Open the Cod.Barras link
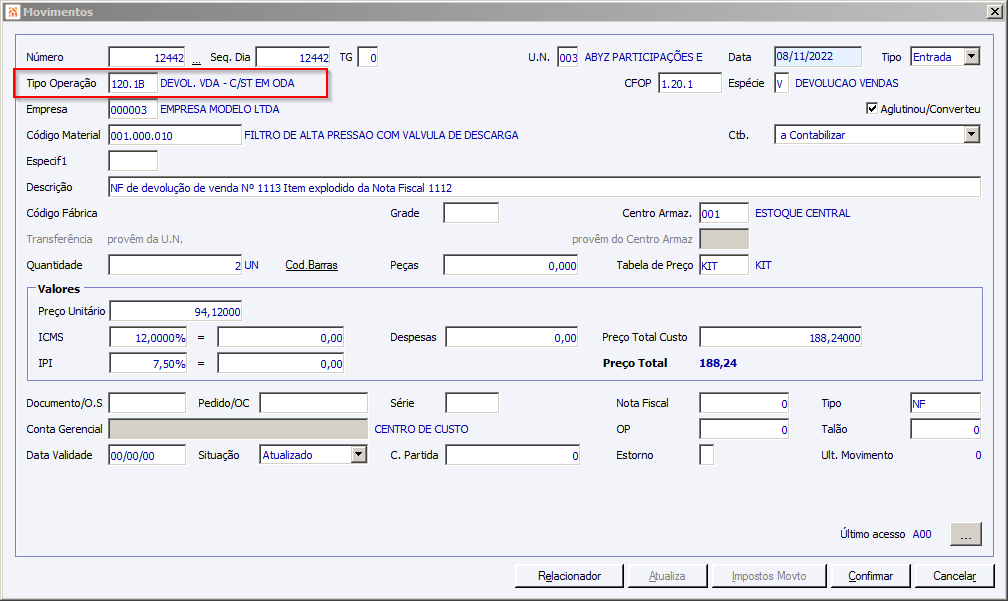This screenshot has height=601, width=1008. tap(311, 265)
